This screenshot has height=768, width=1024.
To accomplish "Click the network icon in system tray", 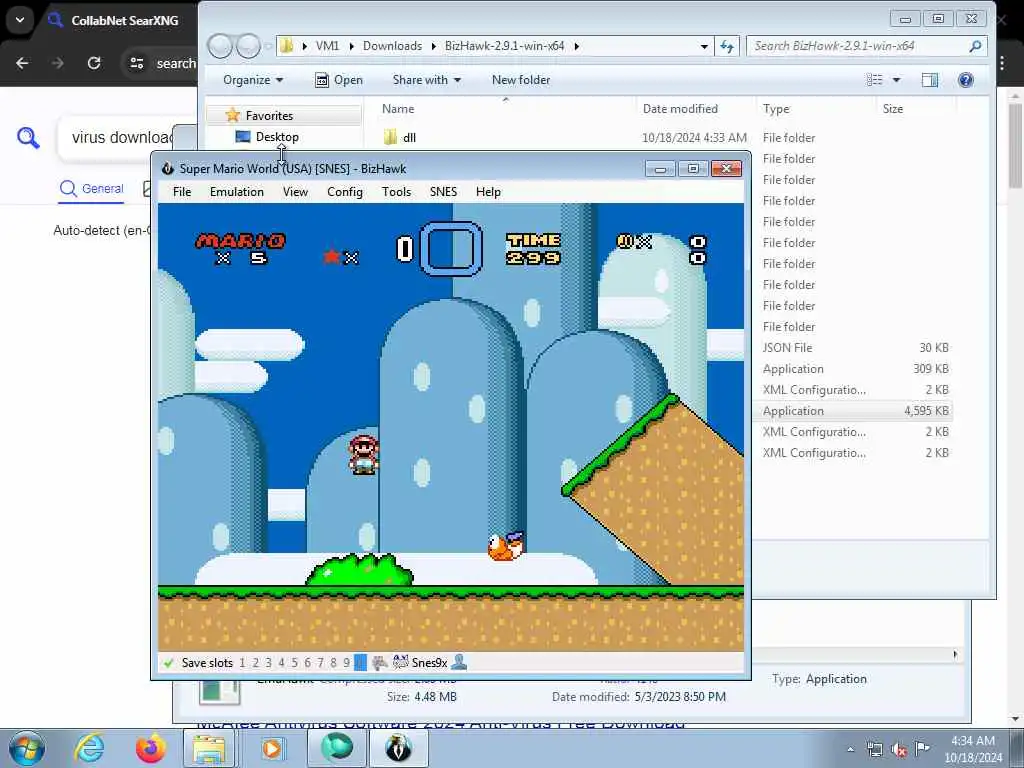I will pos(874,749).
